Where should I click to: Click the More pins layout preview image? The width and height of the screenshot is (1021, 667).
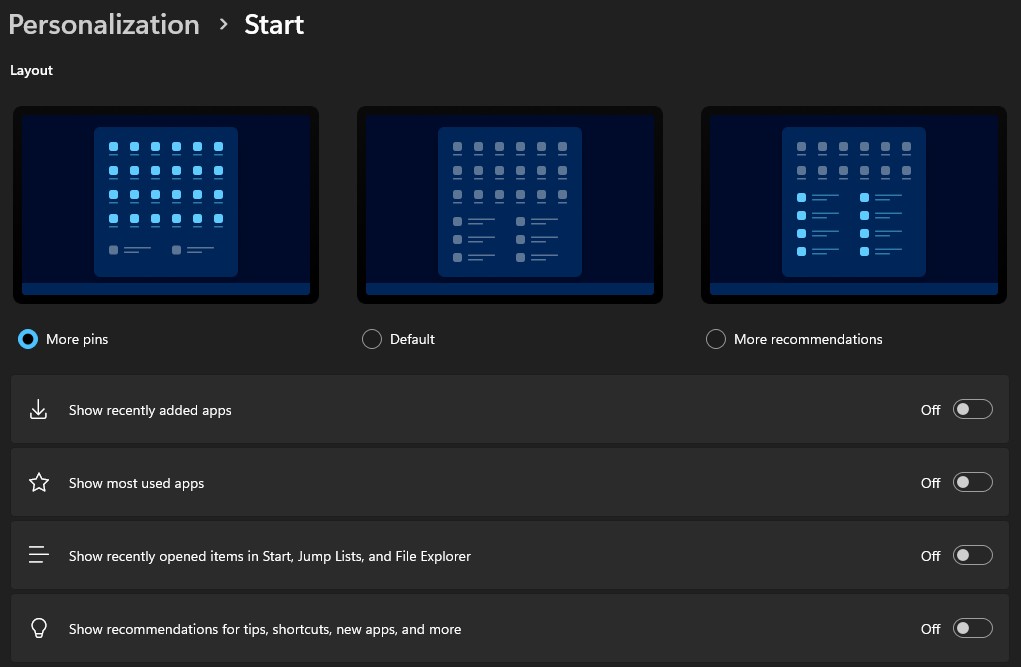pyautogui.click(x=166, y=205)
